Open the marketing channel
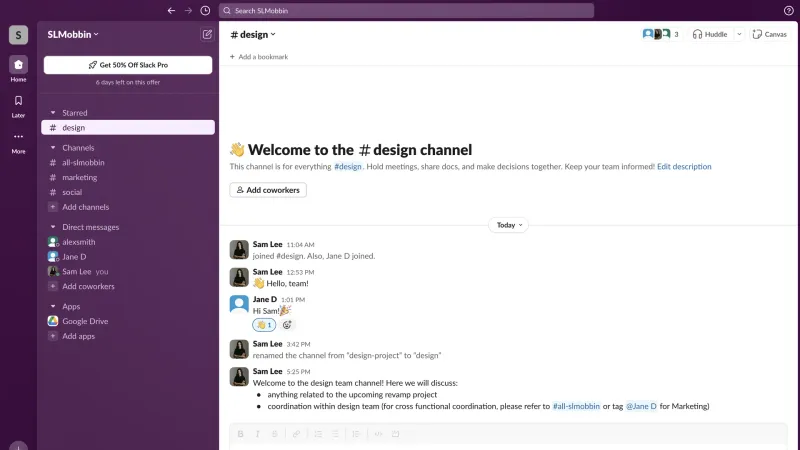800x450 pixels. point(128,177)
